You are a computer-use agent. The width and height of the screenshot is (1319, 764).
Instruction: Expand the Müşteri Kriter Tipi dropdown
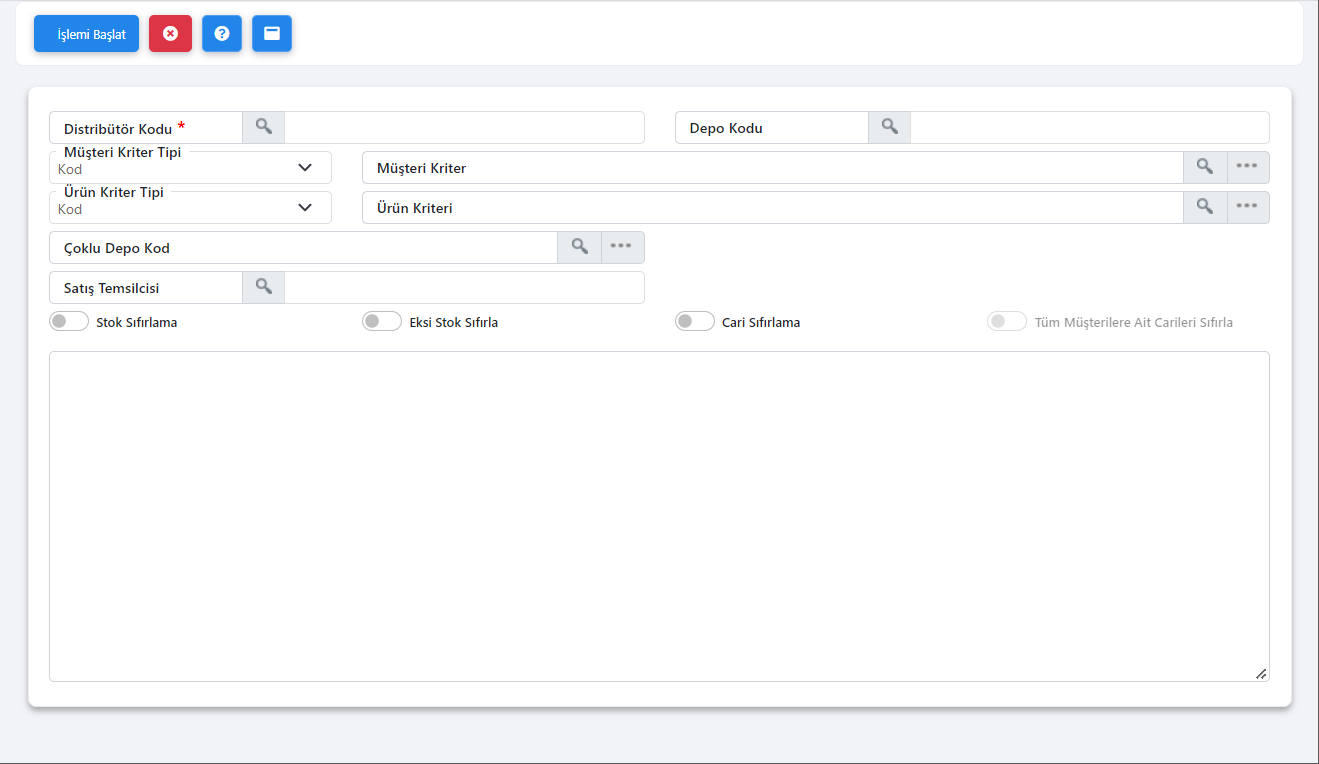click(190, 168)
